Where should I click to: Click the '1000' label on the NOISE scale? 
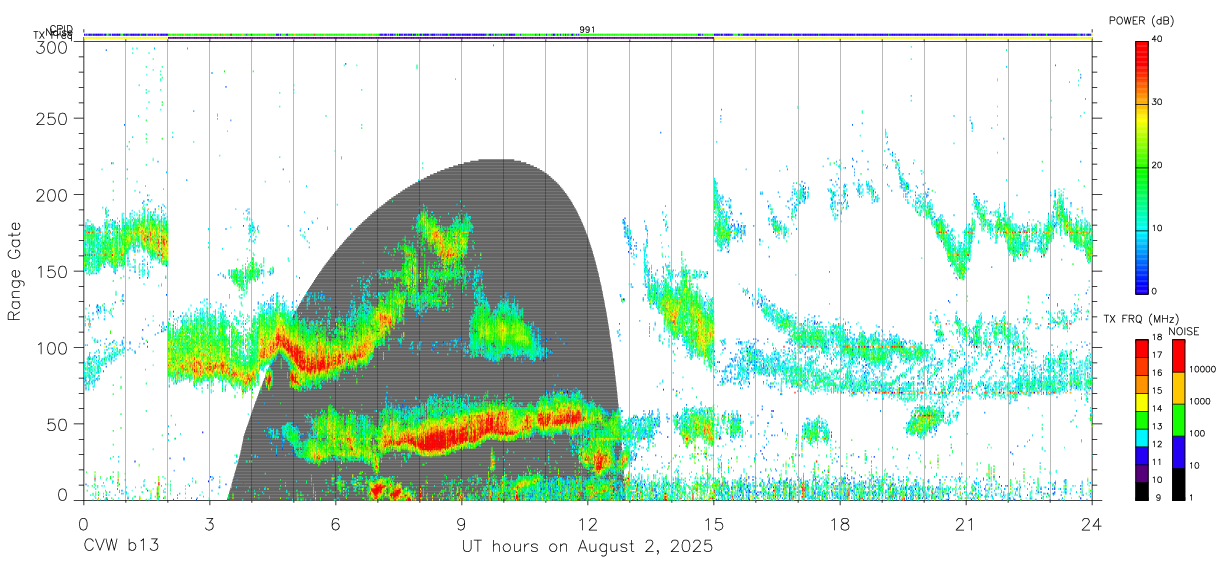(x=1199, y=402)
